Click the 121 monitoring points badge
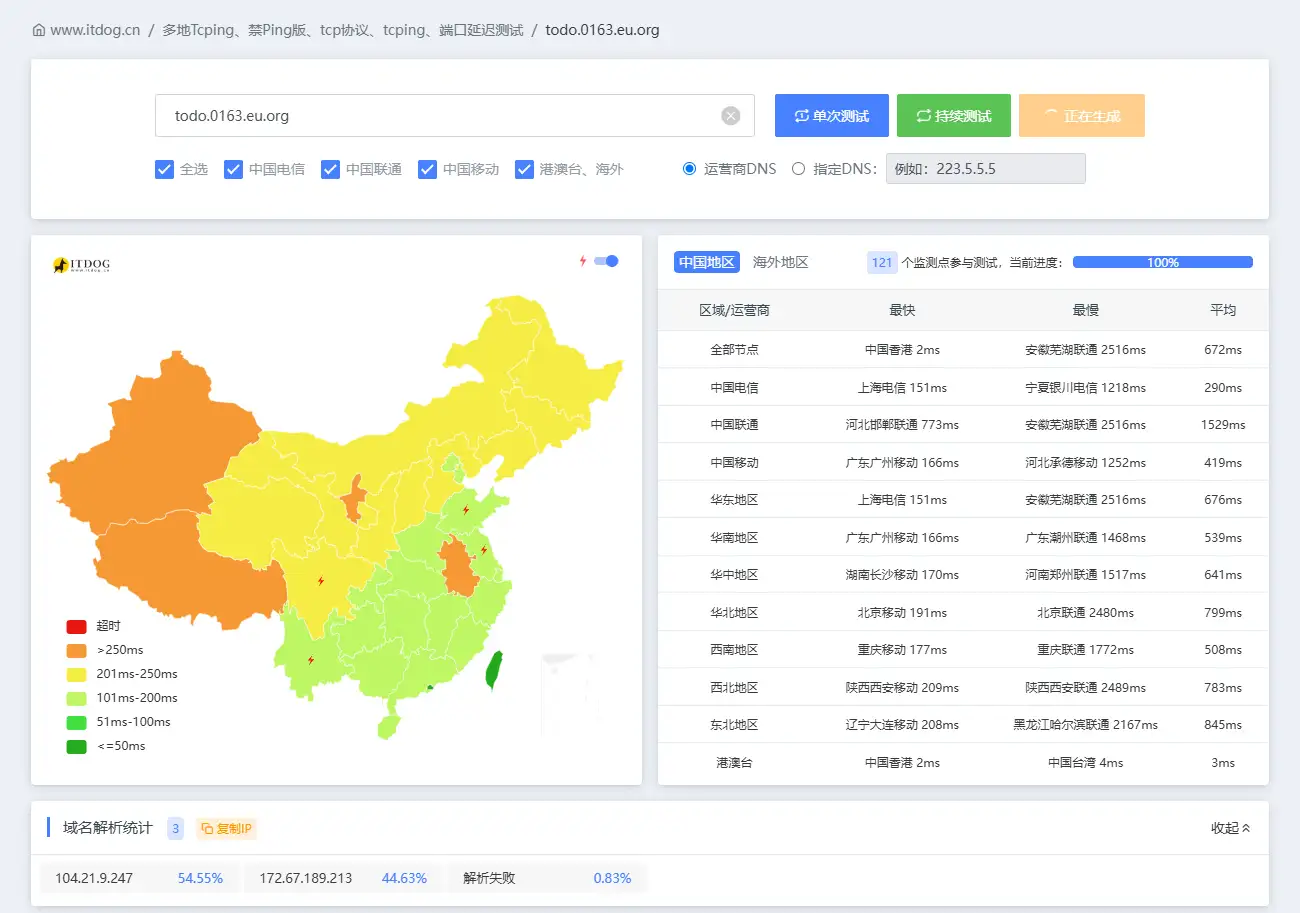Screen dimensions: 1300x913 coord(882,263)
